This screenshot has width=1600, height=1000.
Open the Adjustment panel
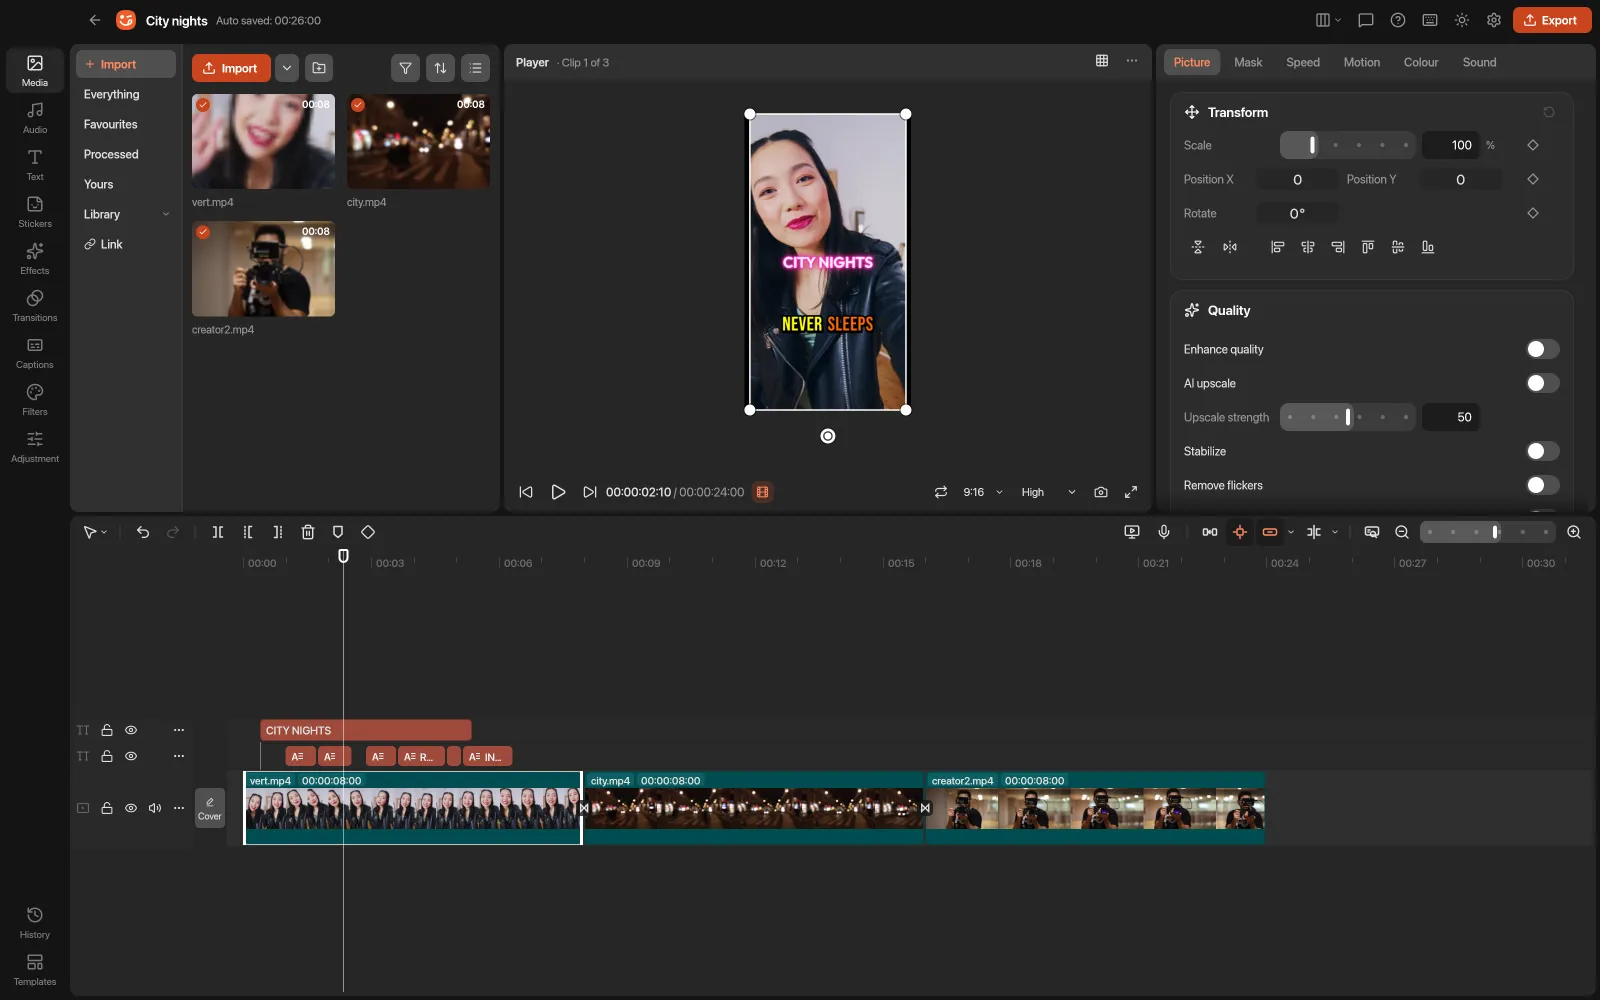coord(35,447)
